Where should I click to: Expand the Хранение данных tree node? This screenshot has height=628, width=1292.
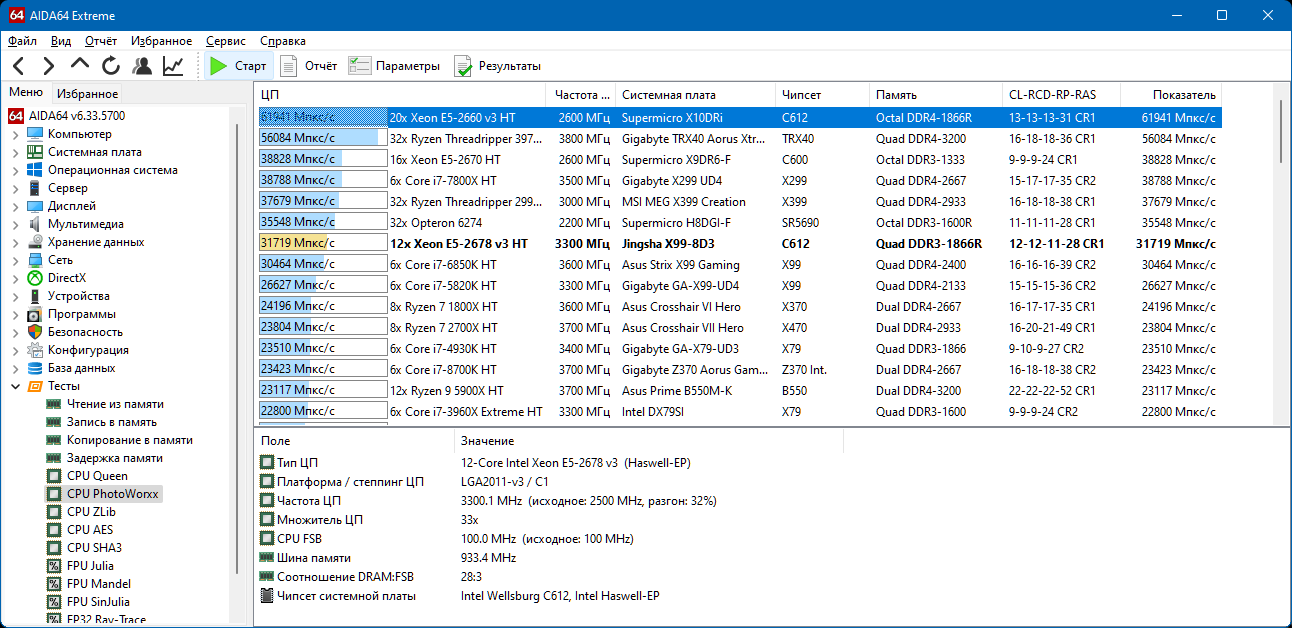(15, 242)
